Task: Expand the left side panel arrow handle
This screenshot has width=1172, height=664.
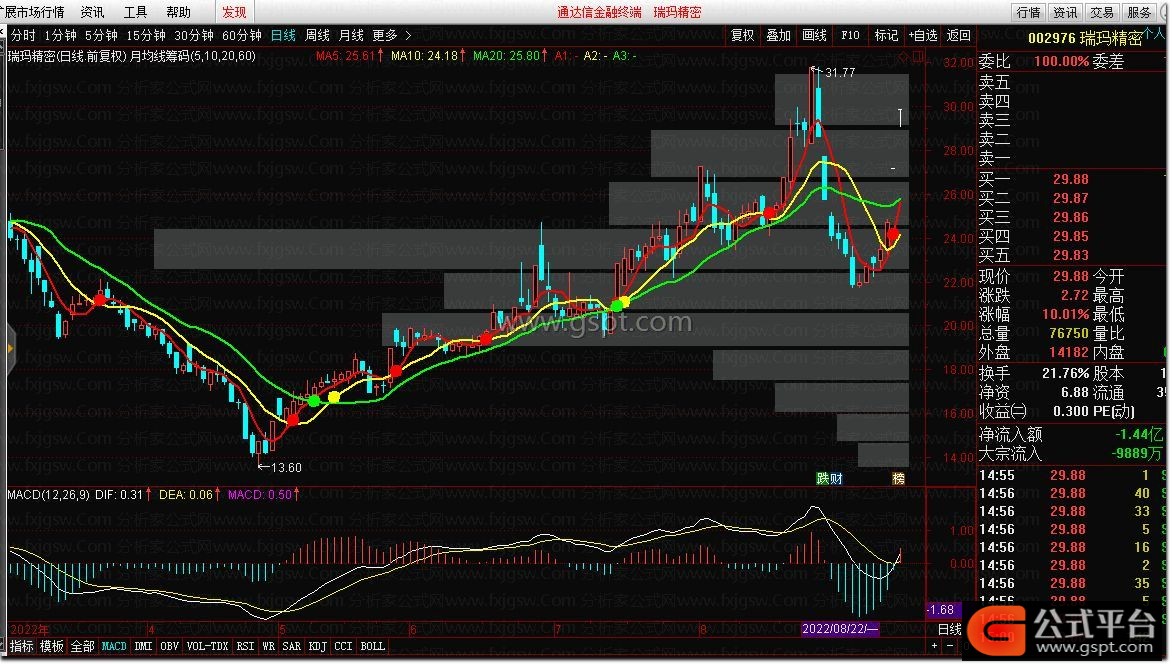Action: [x=10, y=348]
